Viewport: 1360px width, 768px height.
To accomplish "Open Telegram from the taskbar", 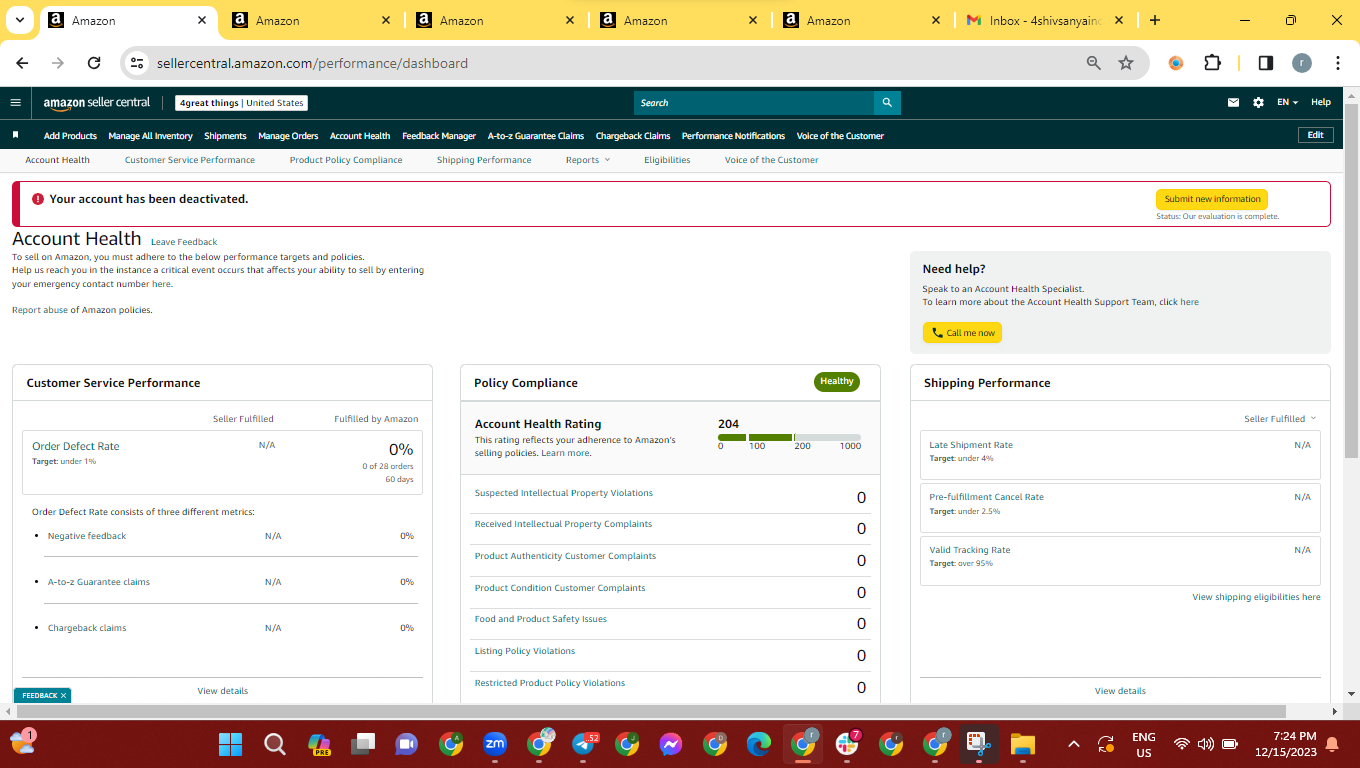I will coord(583,744).
